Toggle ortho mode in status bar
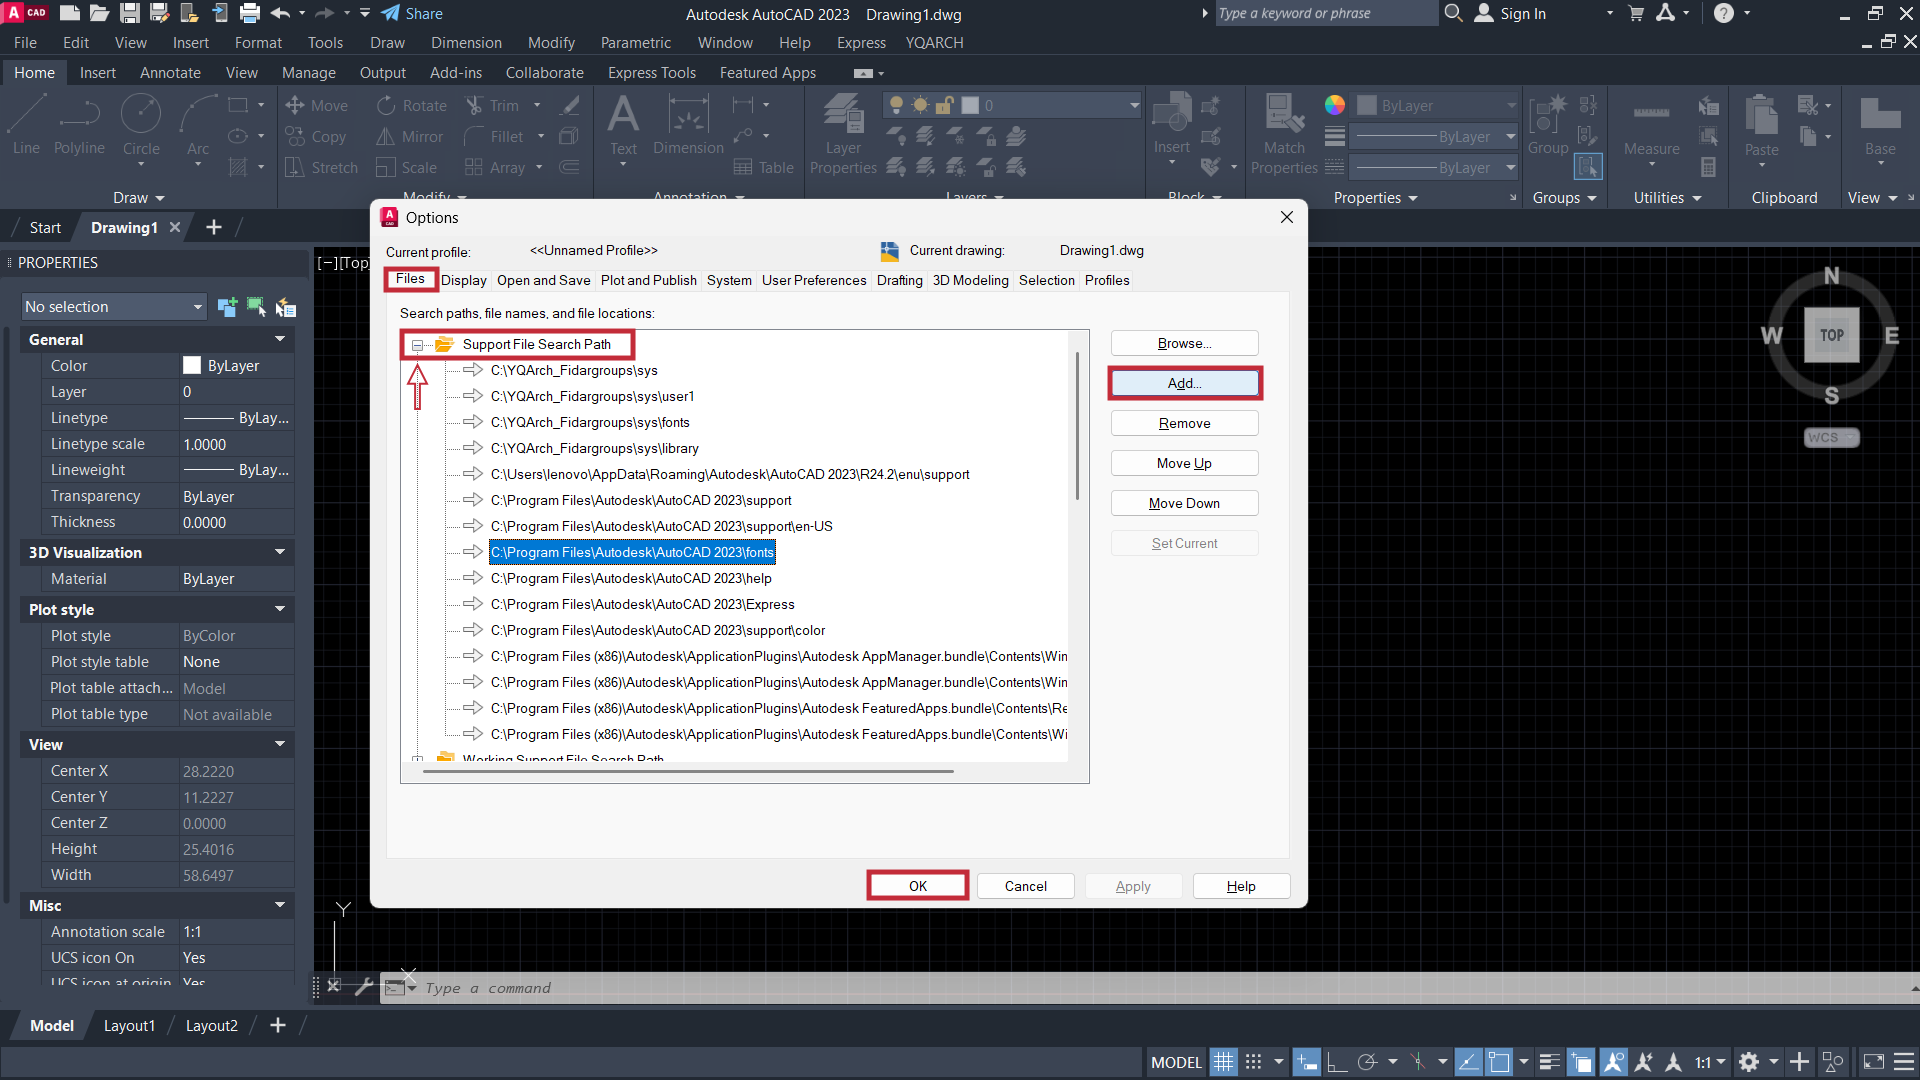The image size is (1920, 1080). pos(1337,1062)
